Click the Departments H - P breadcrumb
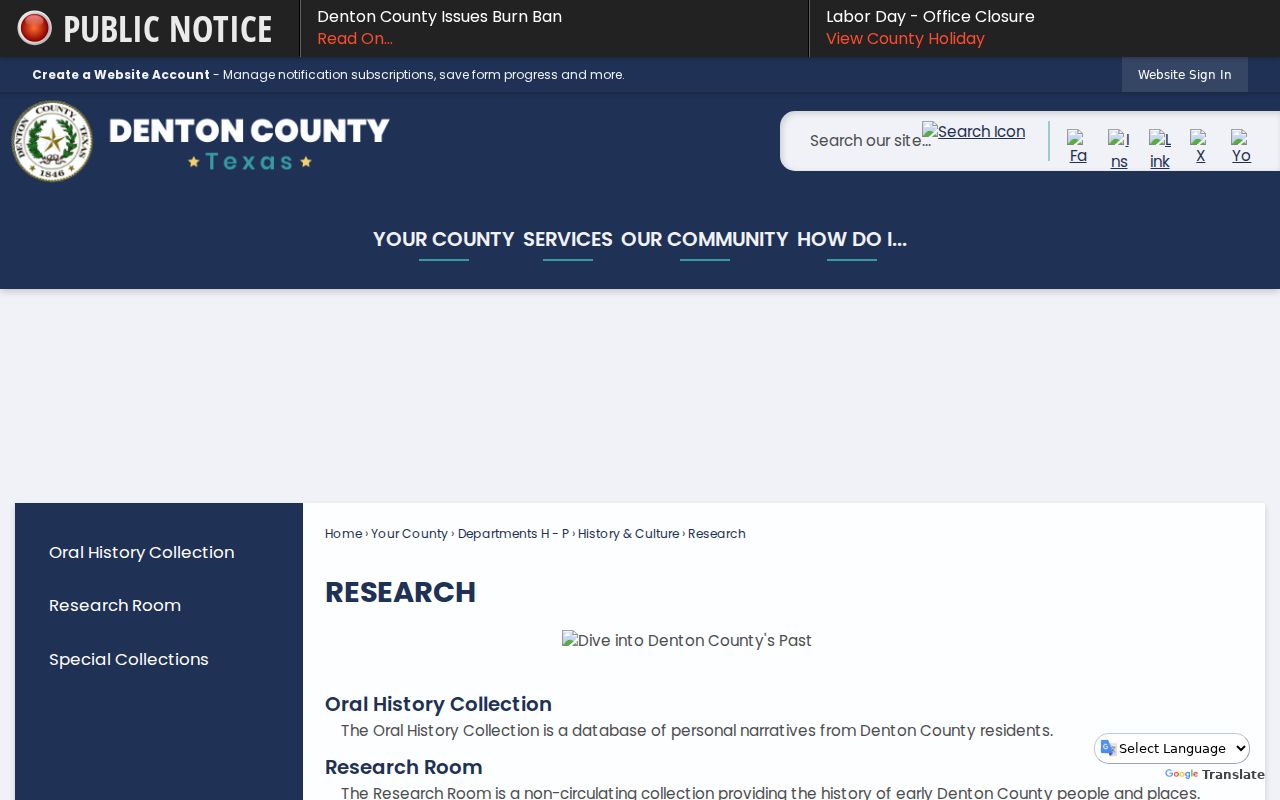Image resolution: width=1280 pixels, height=800 pixels. pyautogui.click(x=513, y=534)
